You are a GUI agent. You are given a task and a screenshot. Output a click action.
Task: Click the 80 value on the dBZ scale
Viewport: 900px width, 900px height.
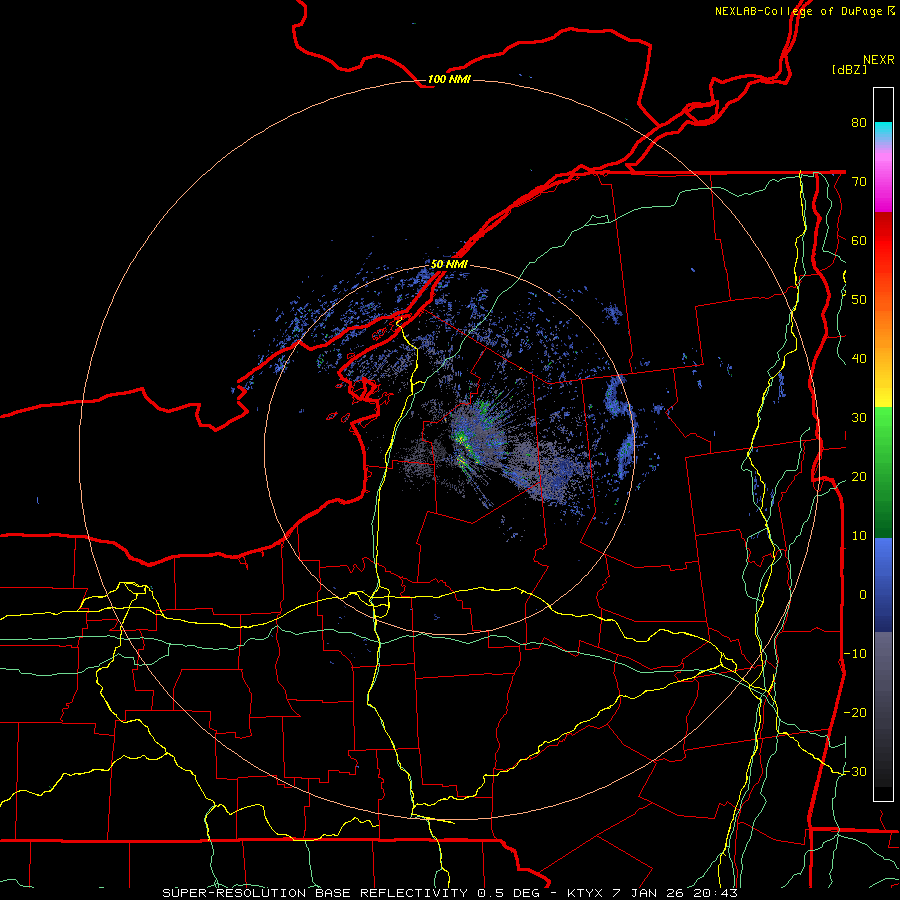(x=859, y=122)
